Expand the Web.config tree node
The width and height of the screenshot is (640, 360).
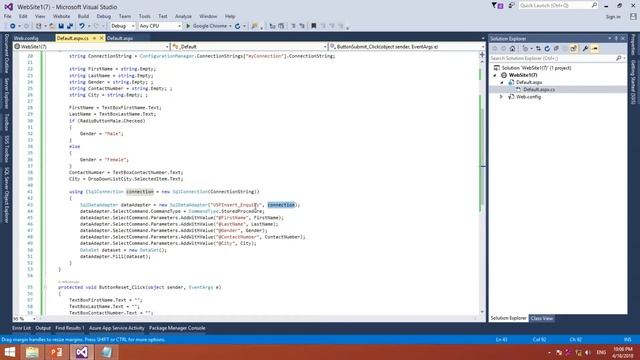coord(502,97)
